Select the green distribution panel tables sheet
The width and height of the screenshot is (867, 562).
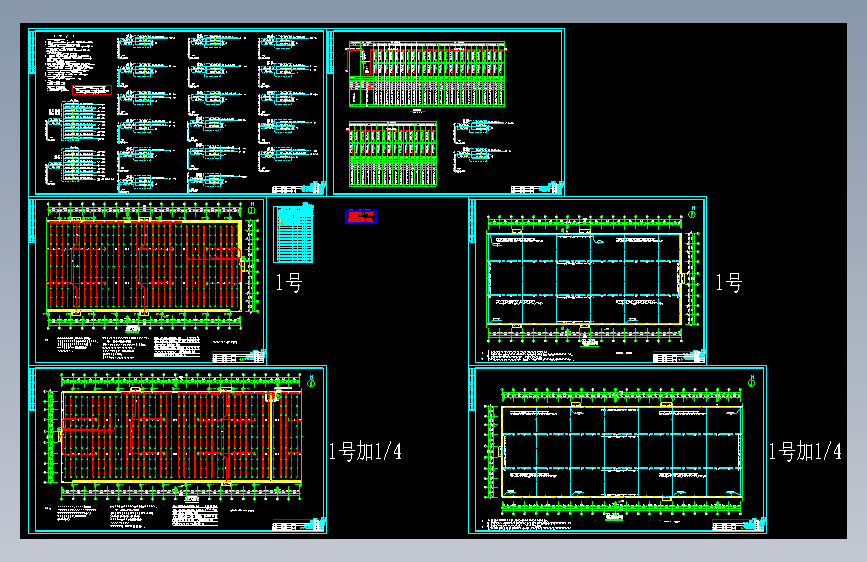pyautogui.click(x=446, y=112)
